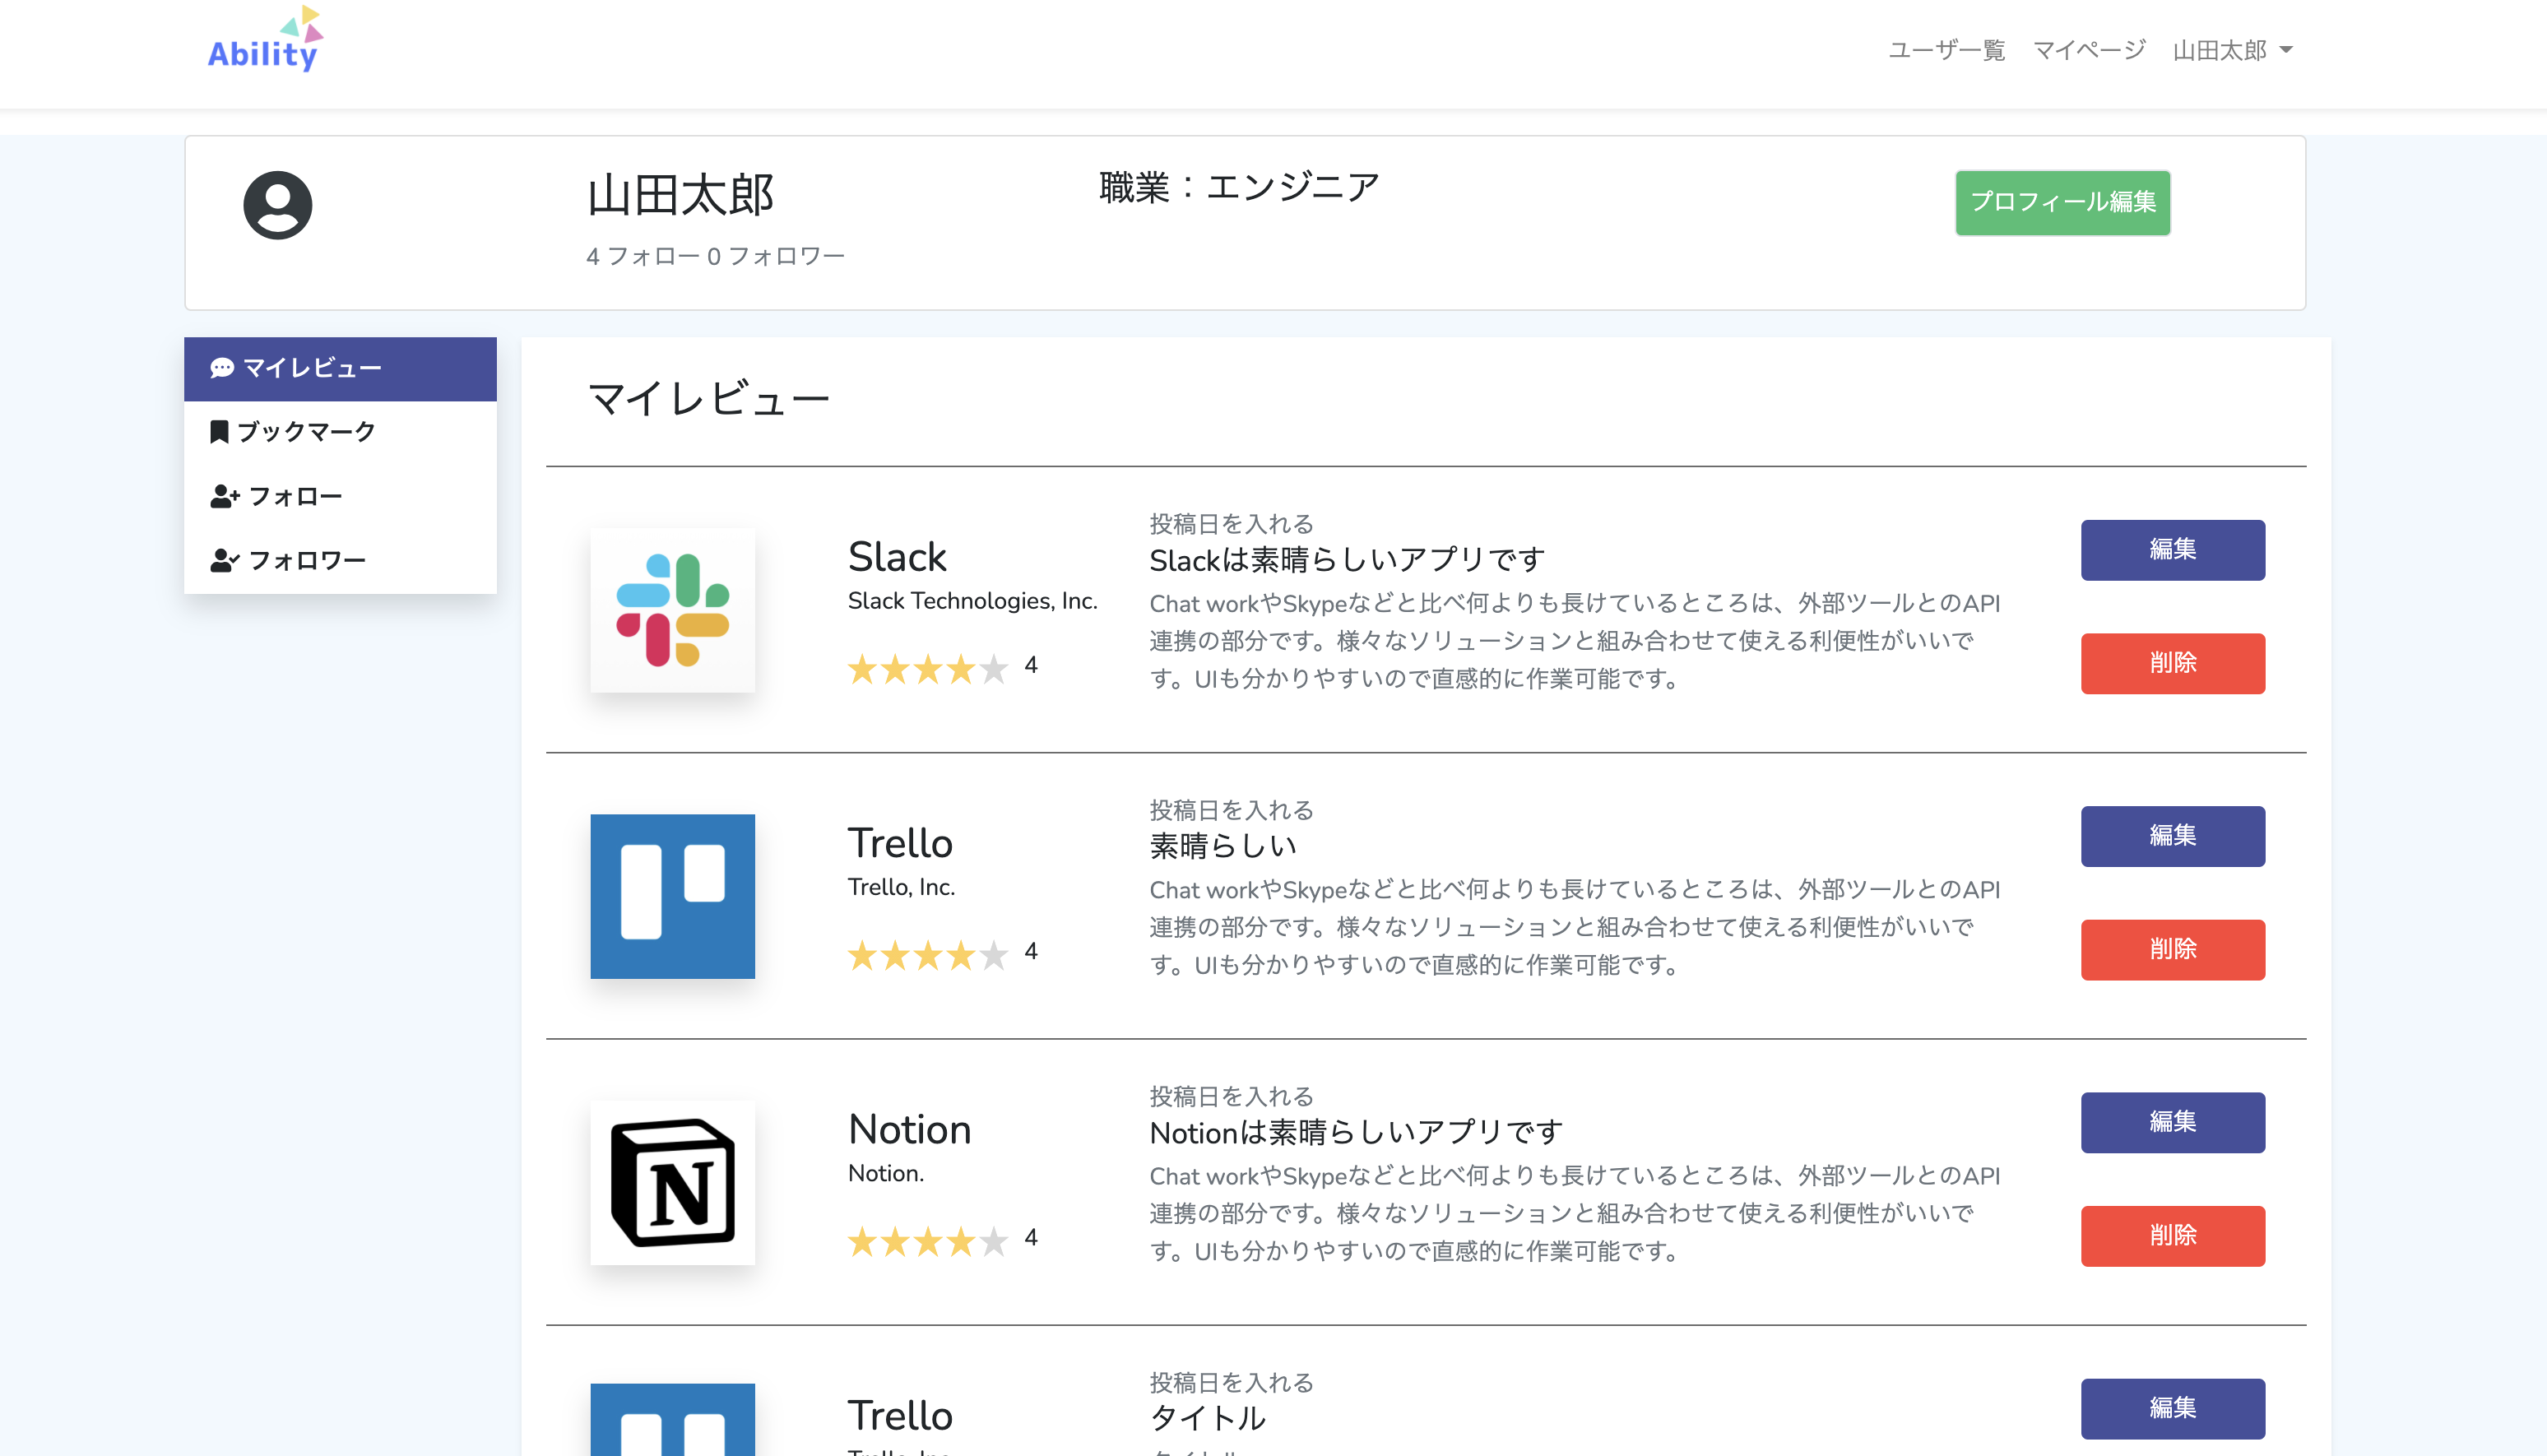Open the 山田太郎 account dropdown

point(2232,50)
